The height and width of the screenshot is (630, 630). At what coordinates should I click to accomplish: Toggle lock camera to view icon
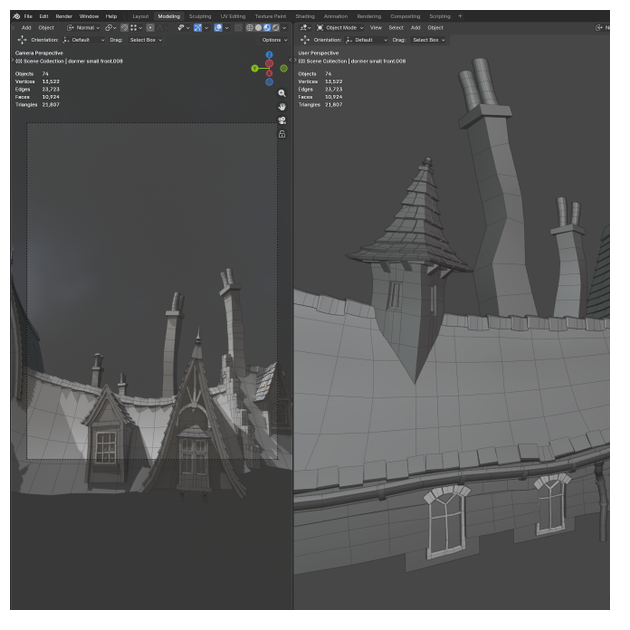[282, 134]
